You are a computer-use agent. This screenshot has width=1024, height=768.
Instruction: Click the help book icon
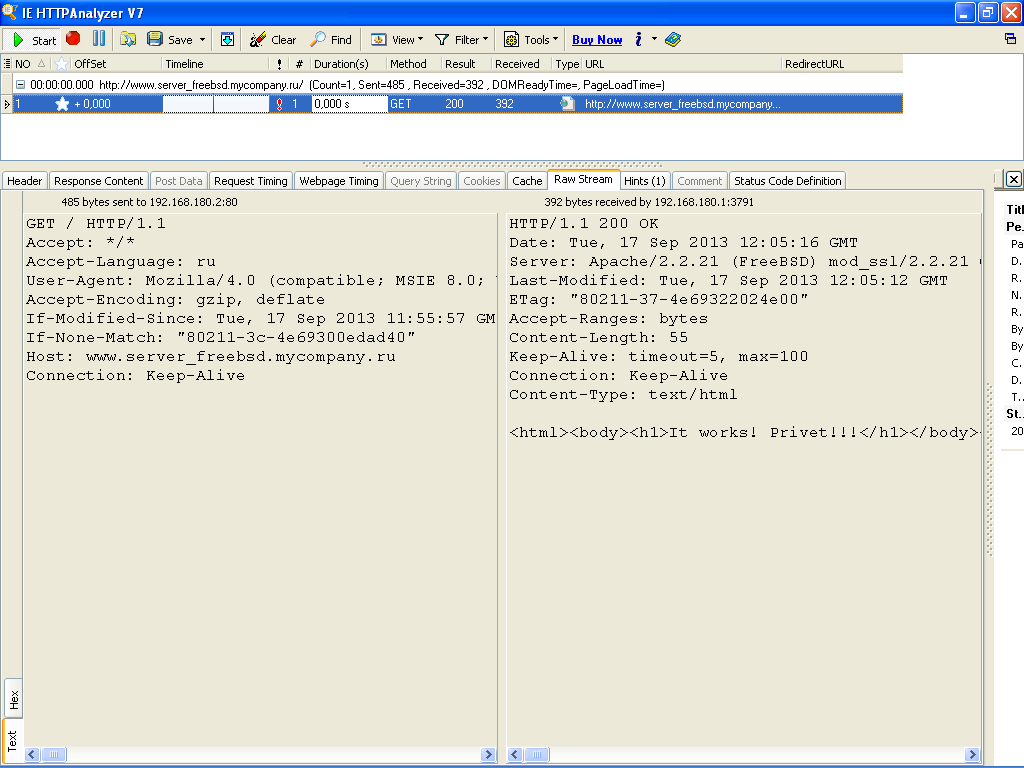(673, 39)
